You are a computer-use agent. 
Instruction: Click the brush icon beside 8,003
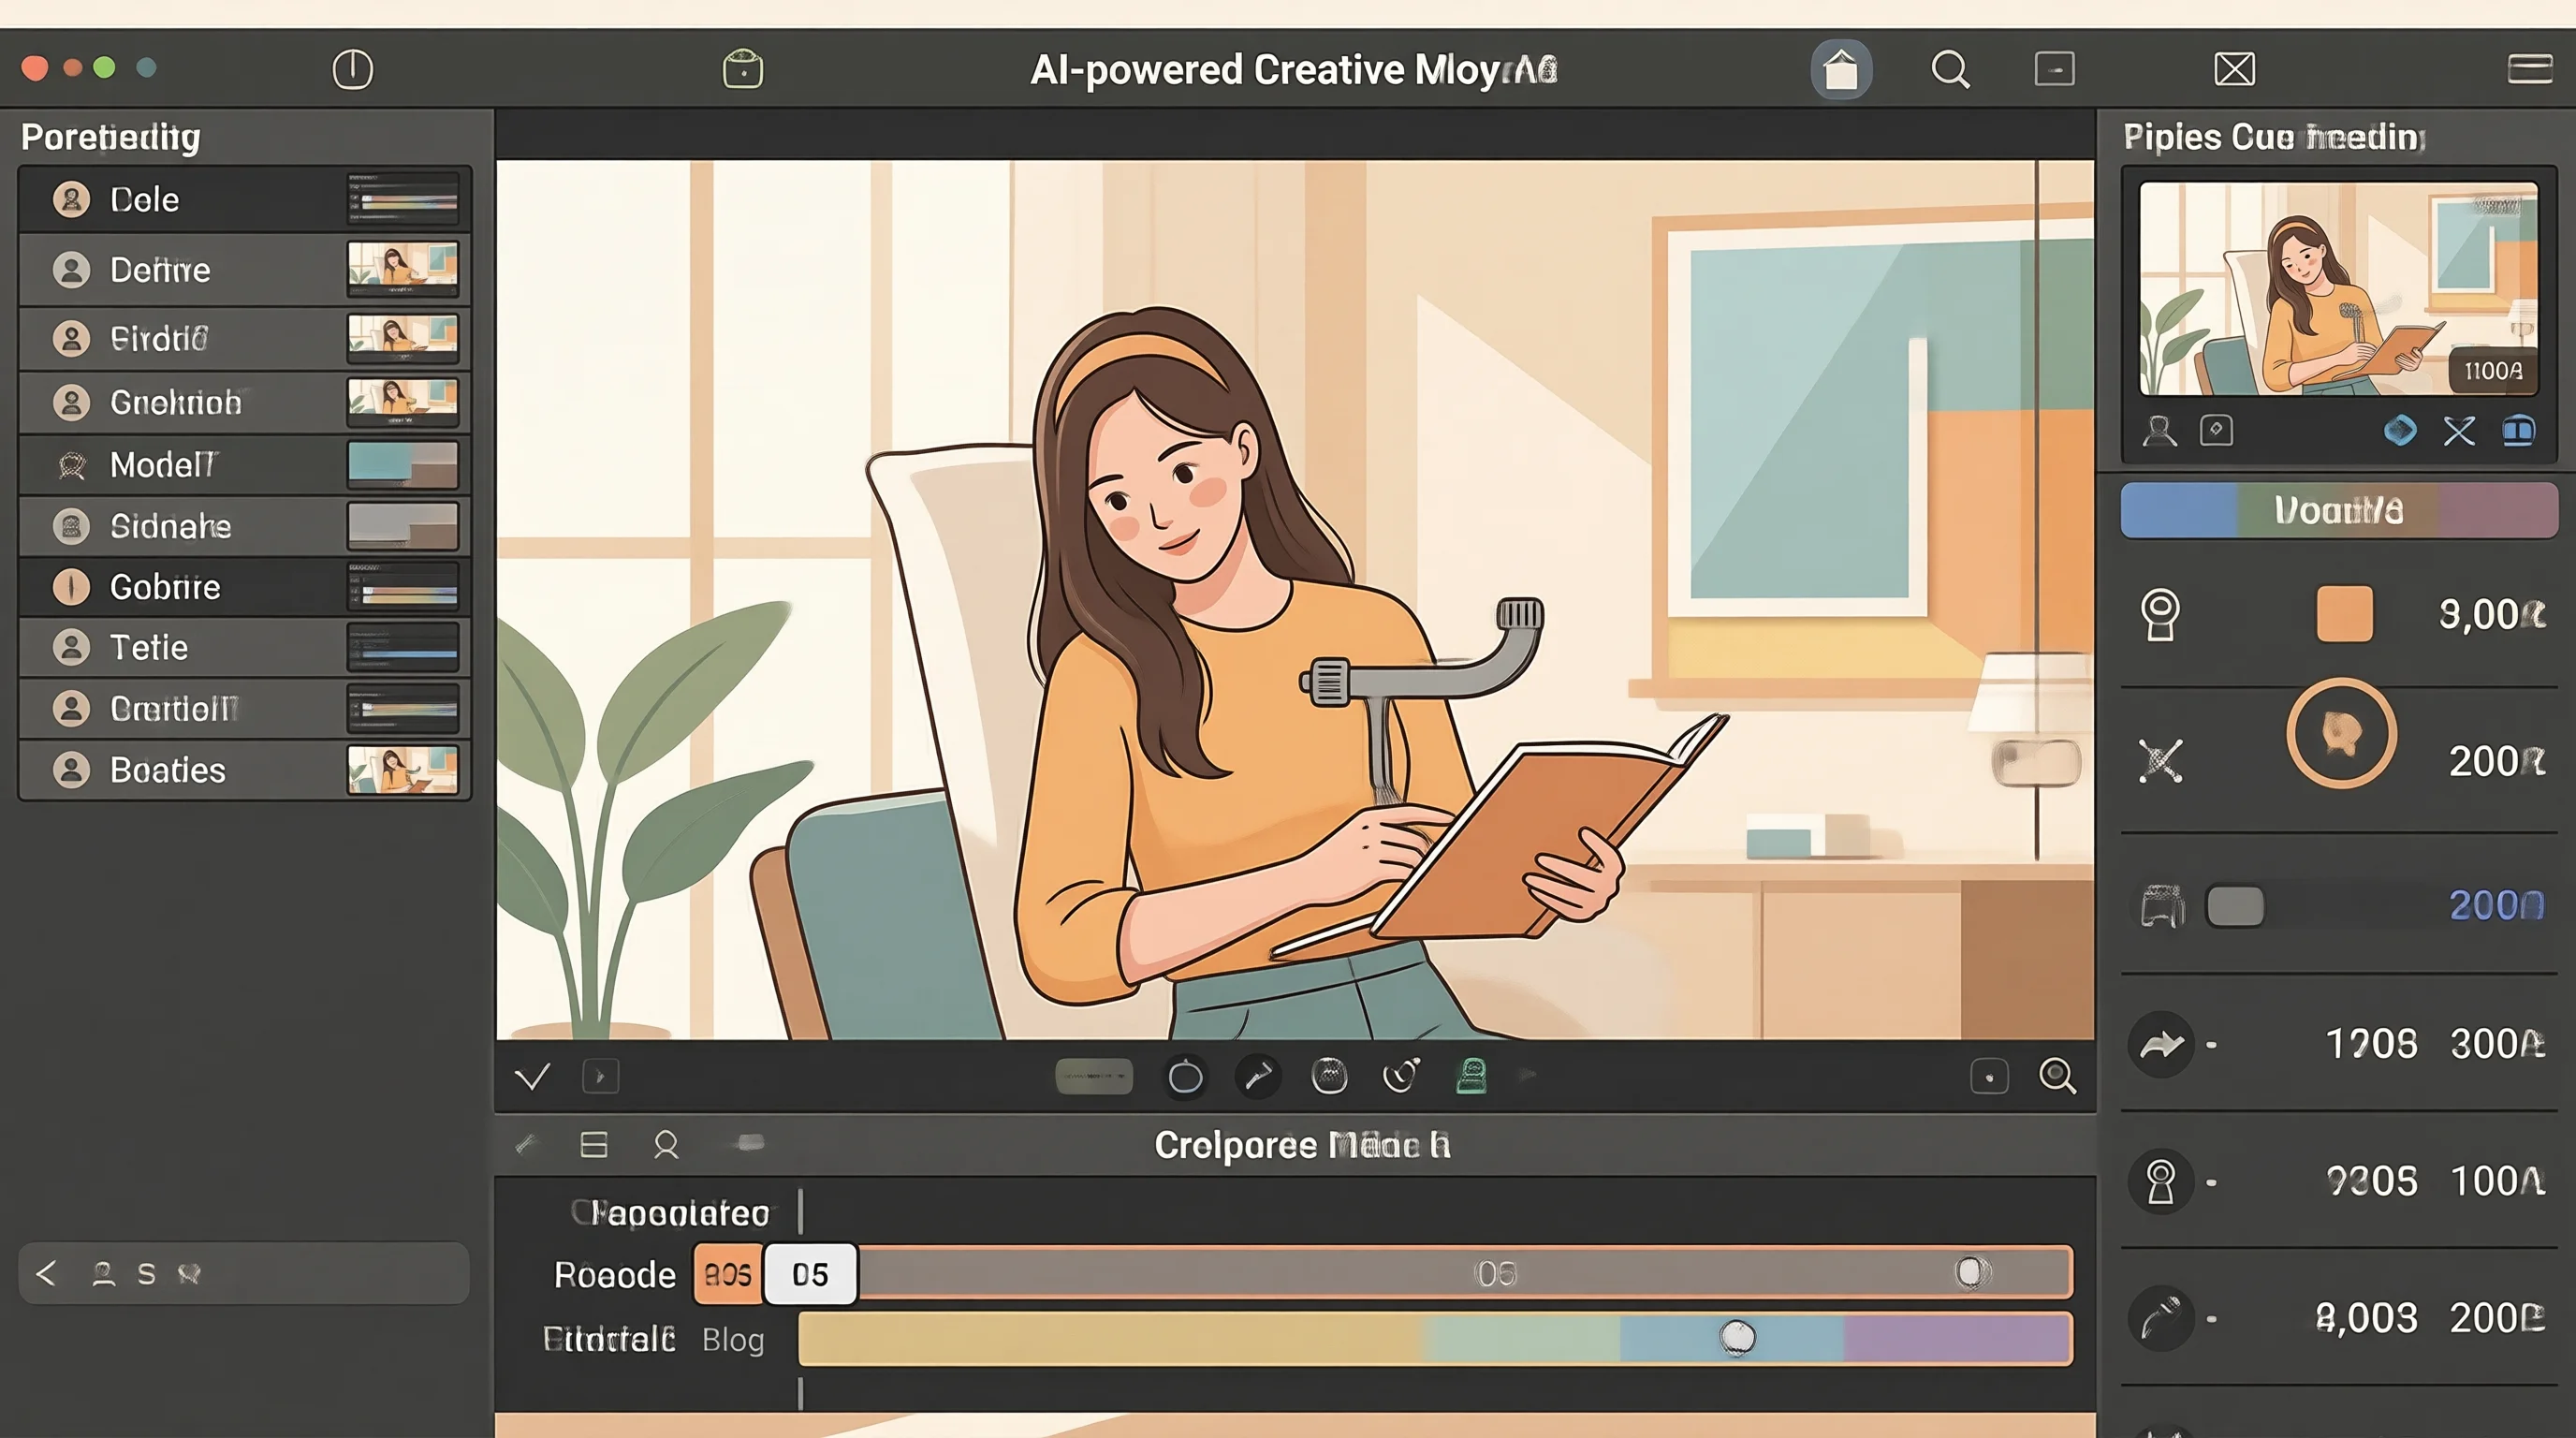(2162, 1319)
